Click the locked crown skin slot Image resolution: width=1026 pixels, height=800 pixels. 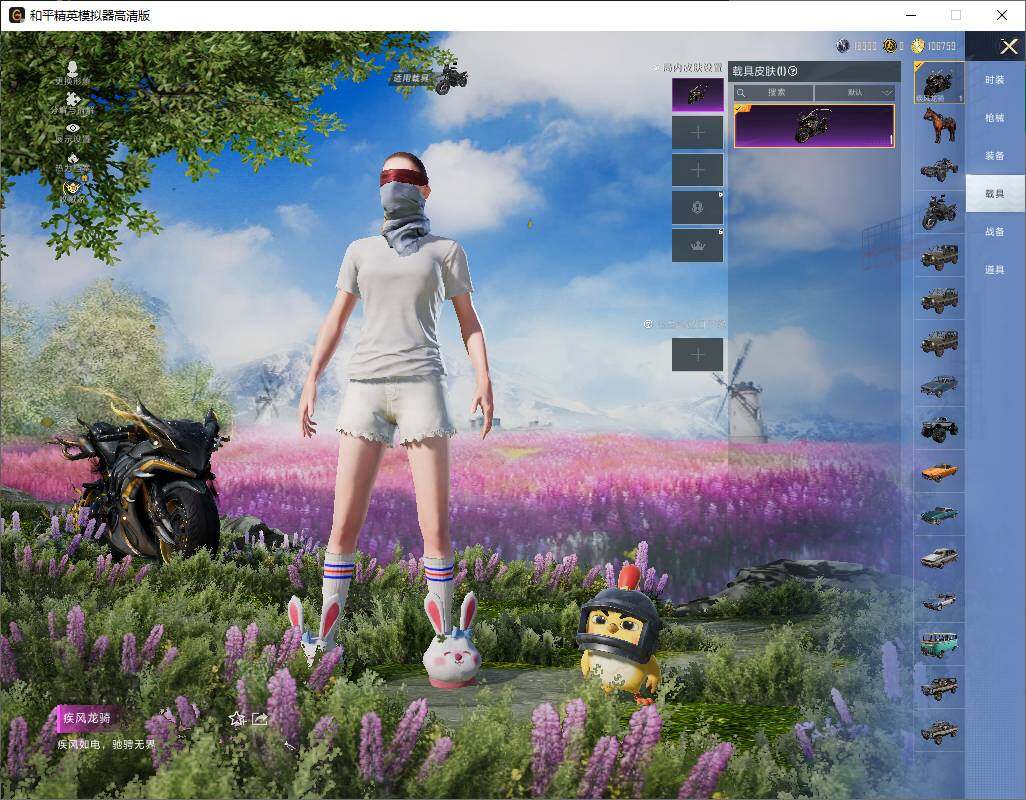697,246
